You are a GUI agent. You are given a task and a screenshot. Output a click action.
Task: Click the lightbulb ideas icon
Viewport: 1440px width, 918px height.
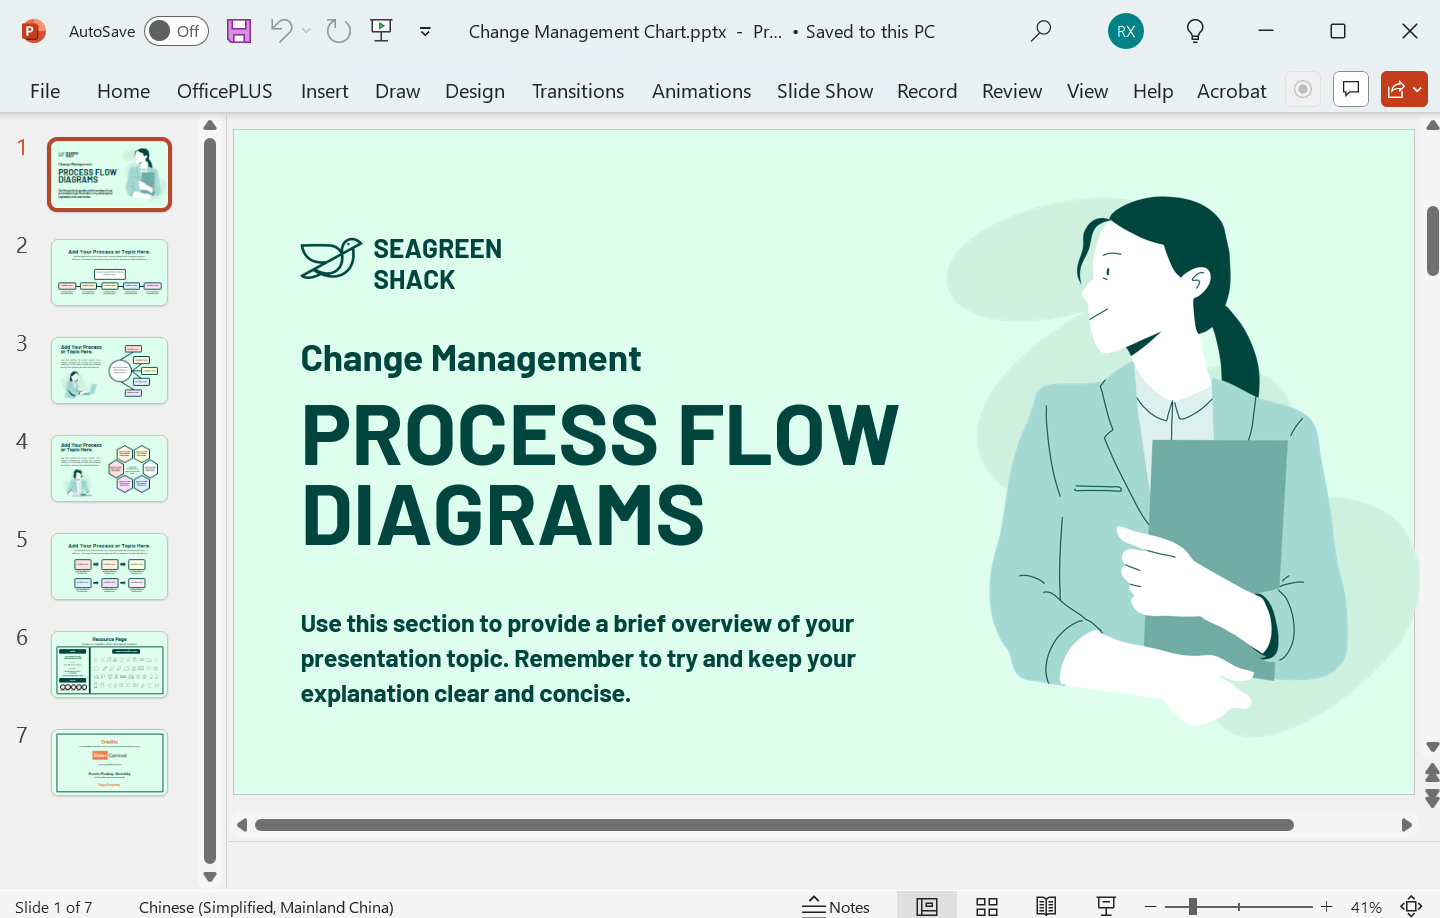[x=1195, y=31]
